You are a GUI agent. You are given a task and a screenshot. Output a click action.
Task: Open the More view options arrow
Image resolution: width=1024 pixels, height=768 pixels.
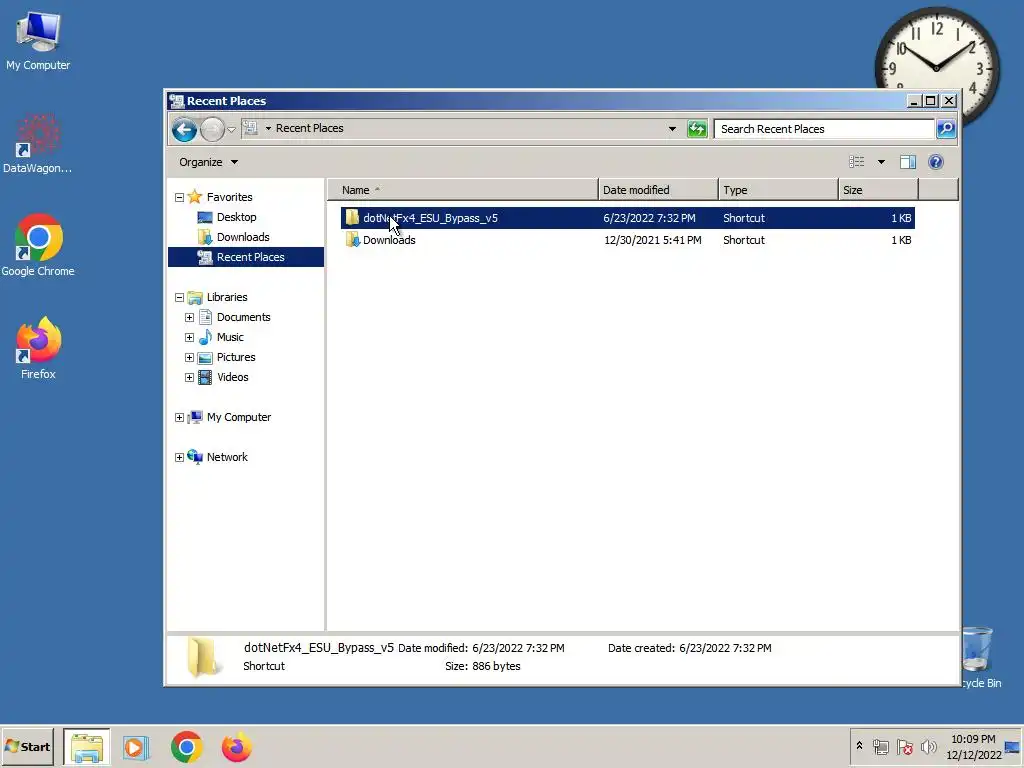[x=881, y=162]
